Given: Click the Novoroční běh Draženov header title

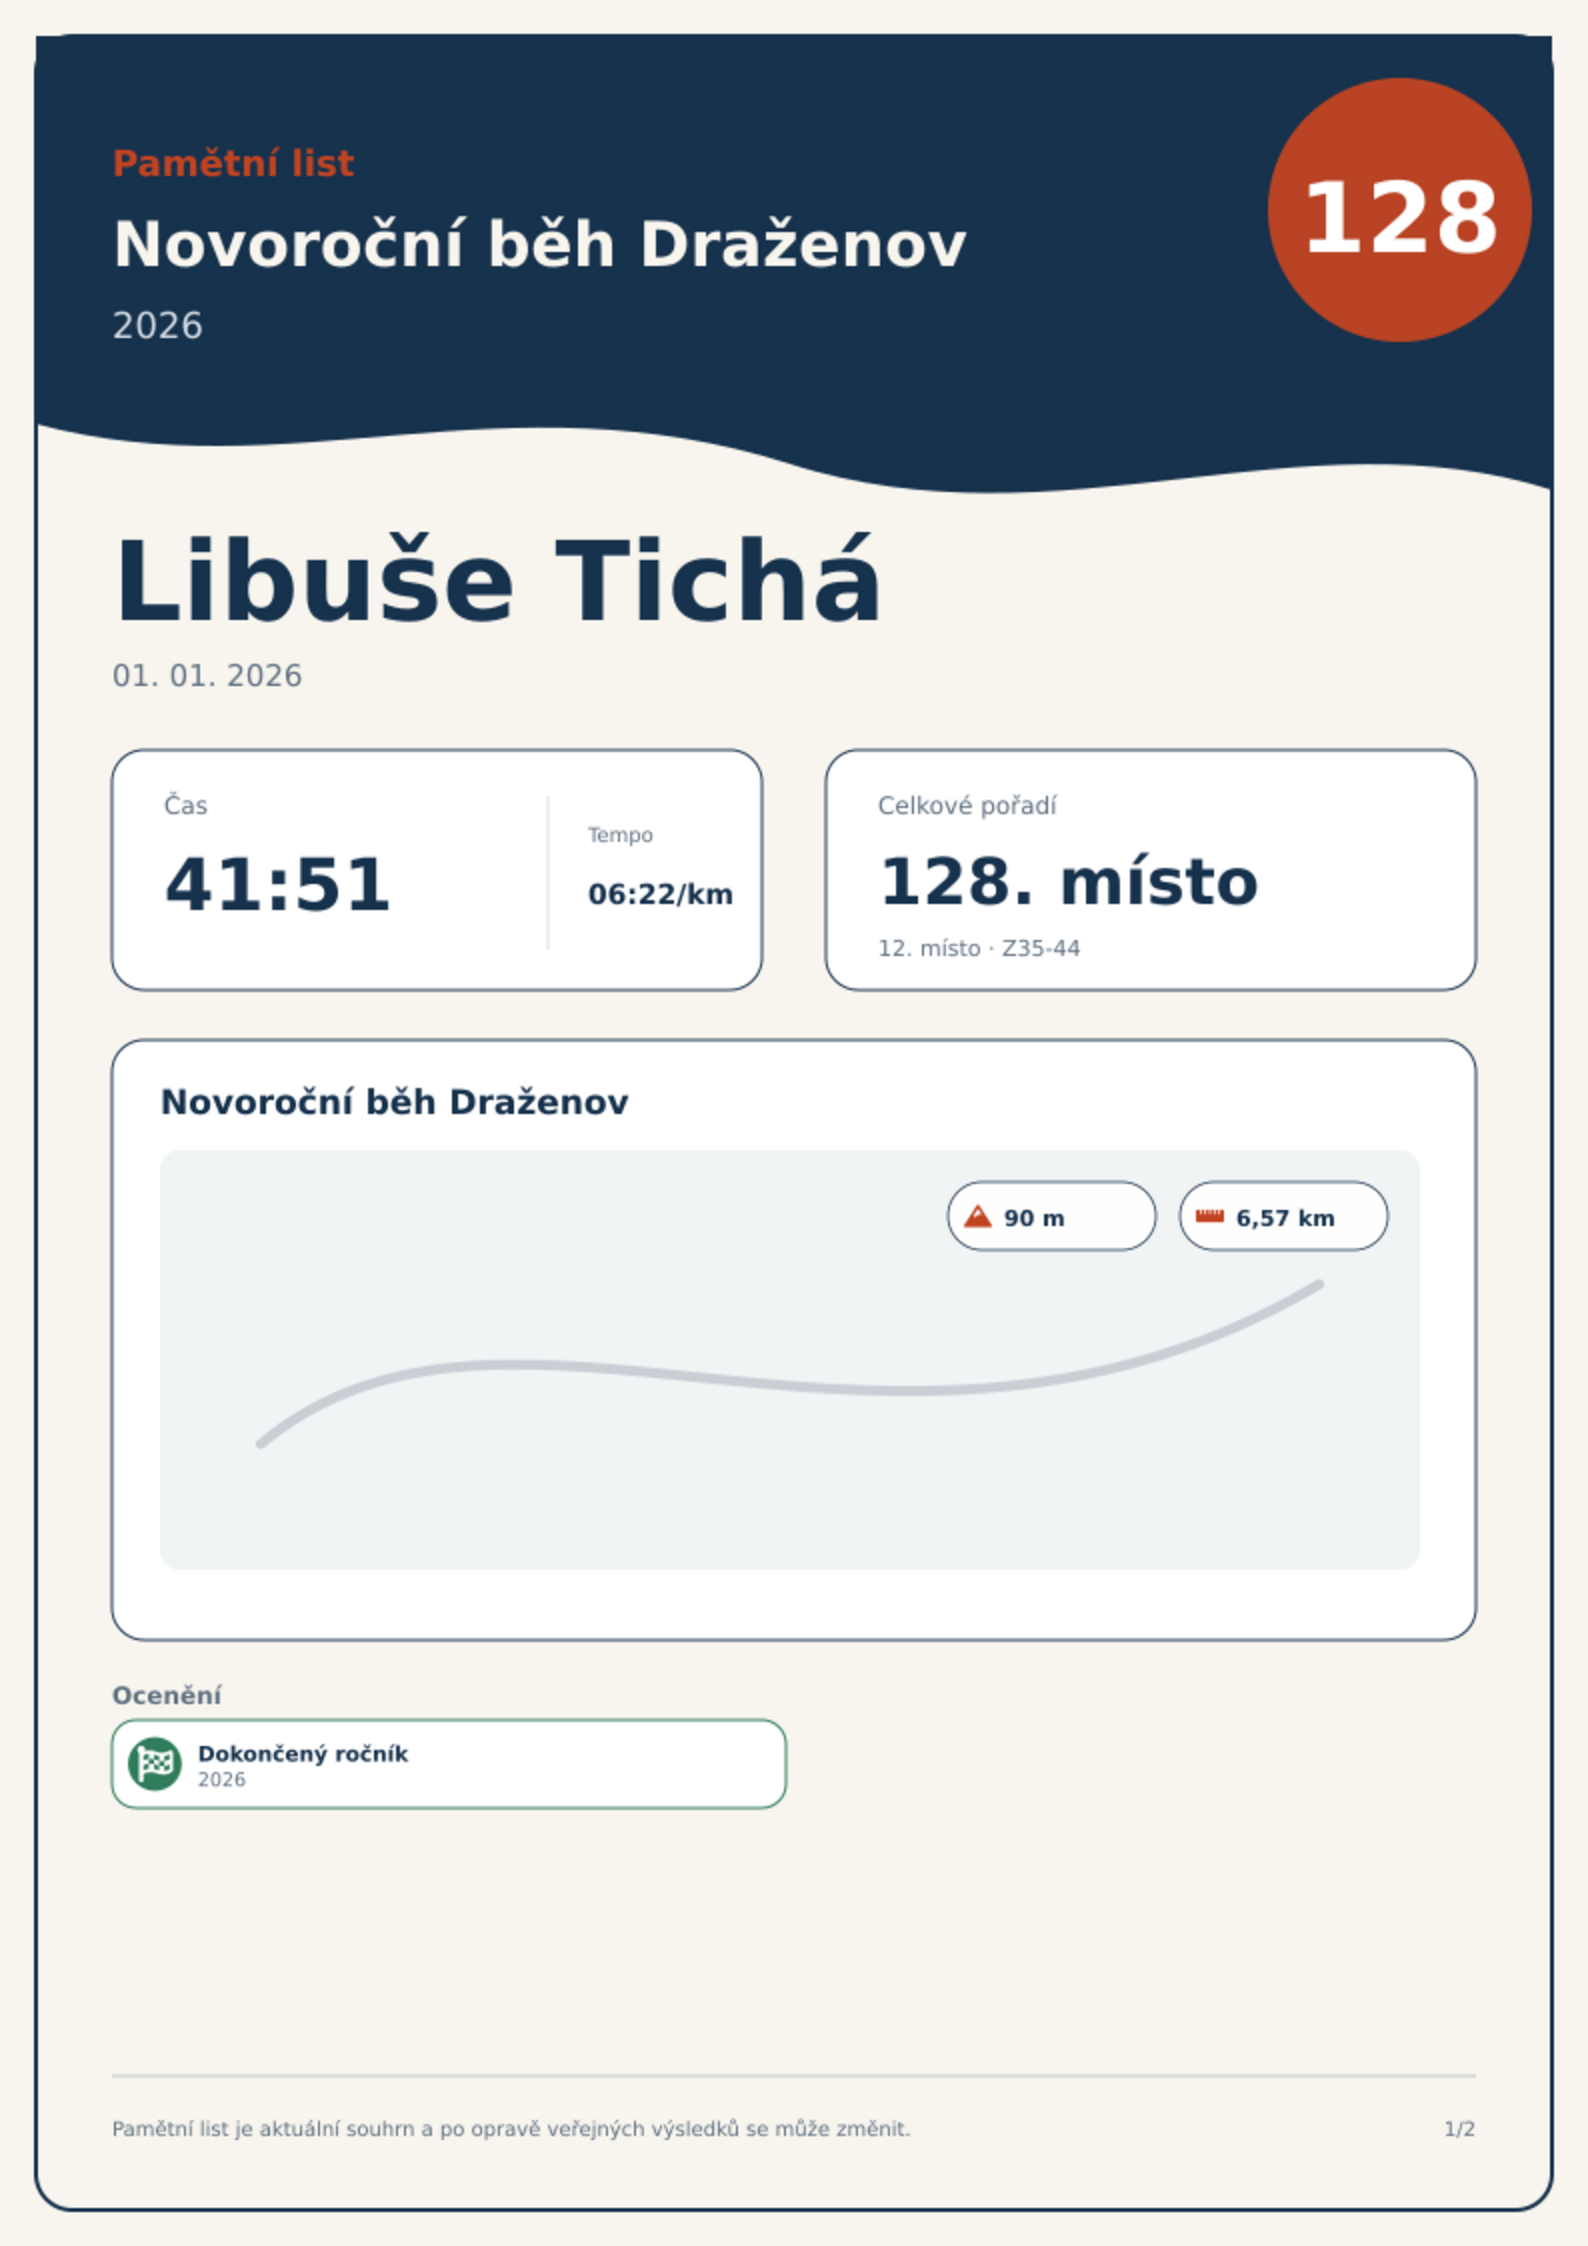Looking at the screenshot, I should pyautogui.click(x=539, y=245).
